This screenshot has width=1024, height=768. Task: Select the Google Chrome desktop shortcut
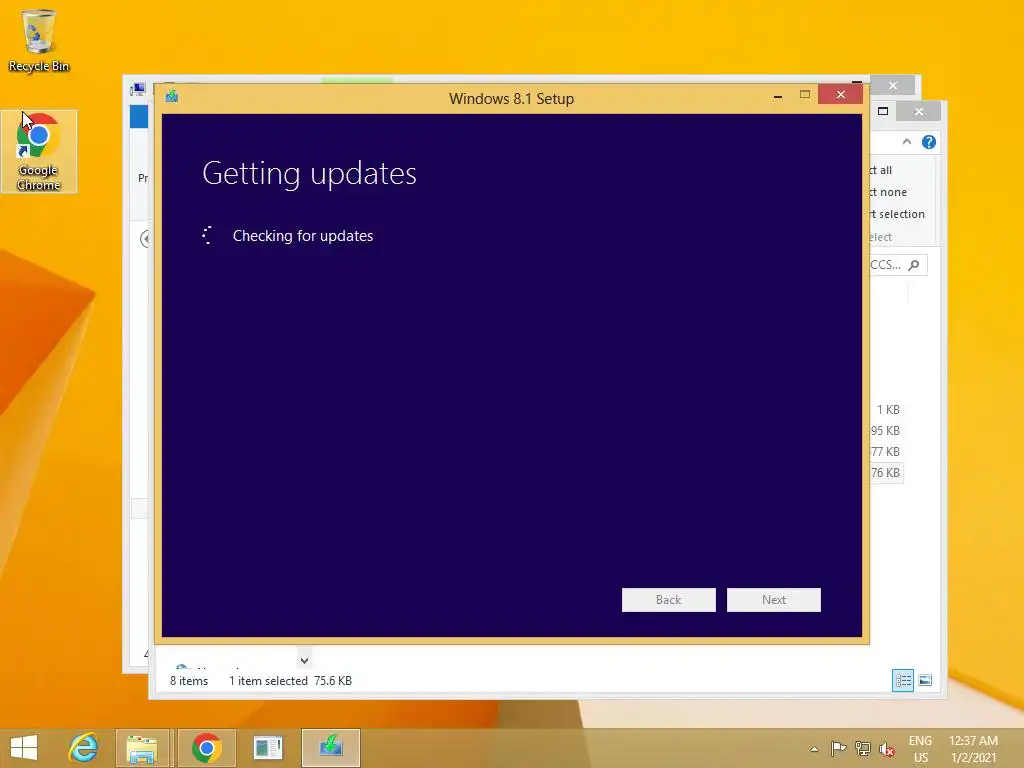click(x=39, y=152)
